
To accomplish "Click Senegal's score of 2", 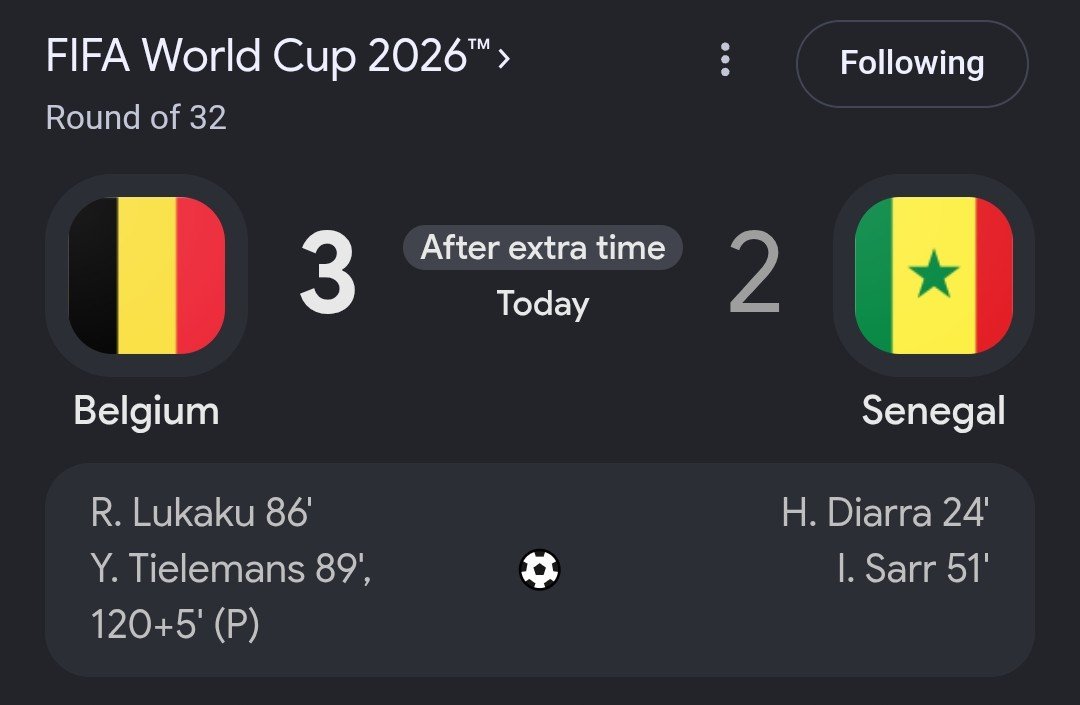I will 754,273.
